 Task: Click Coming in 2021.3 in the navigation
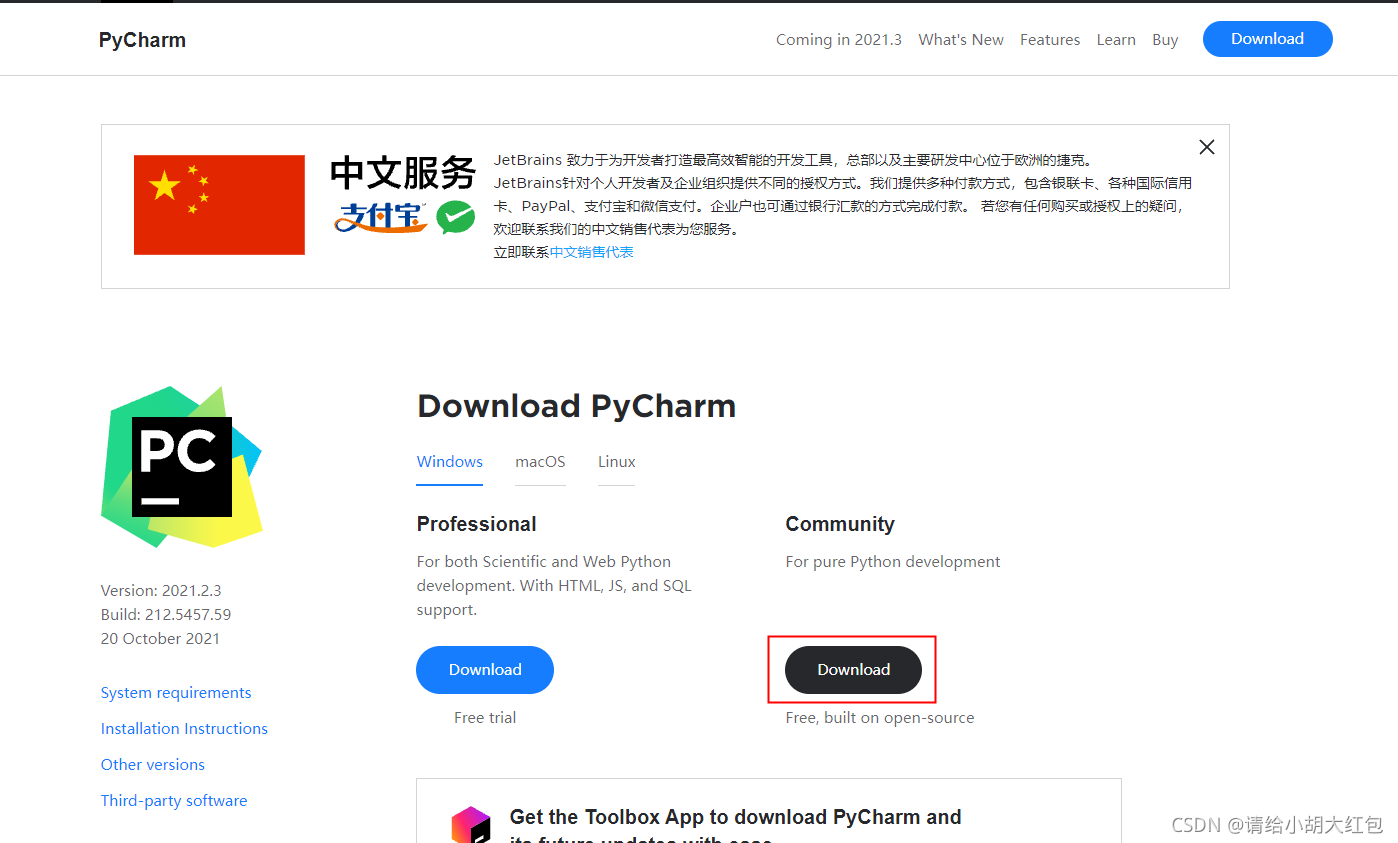point(838,39)
